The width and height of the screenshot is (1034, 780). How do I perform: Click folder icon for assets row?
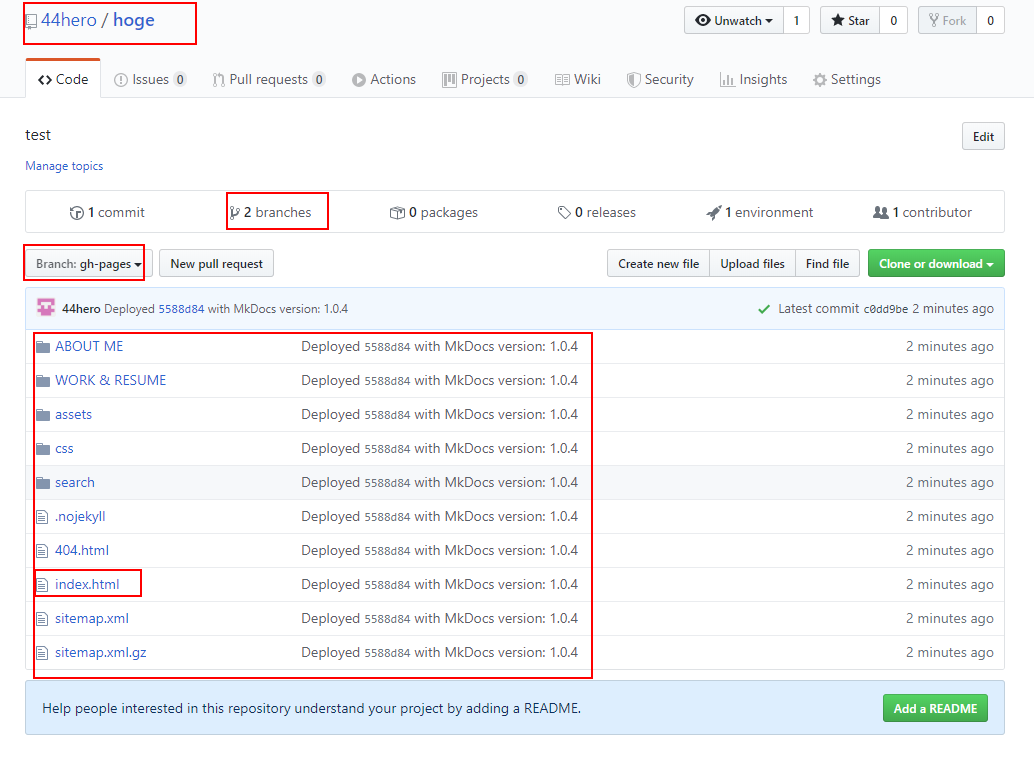(43, 415)
